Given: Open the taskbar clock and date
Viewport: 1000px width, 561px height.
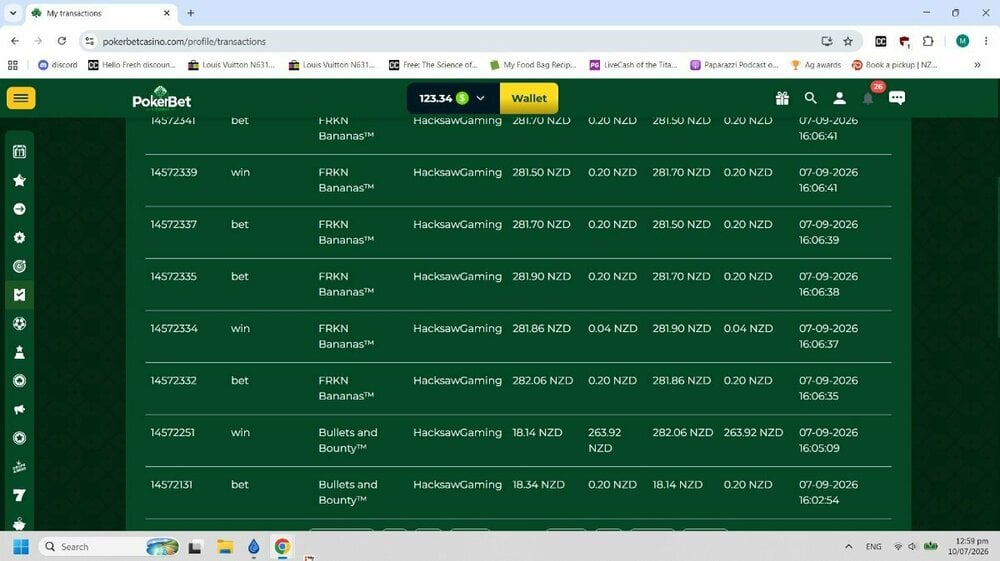Looking at the screenshot, I should pyautogui.click(x=968, y=546).
